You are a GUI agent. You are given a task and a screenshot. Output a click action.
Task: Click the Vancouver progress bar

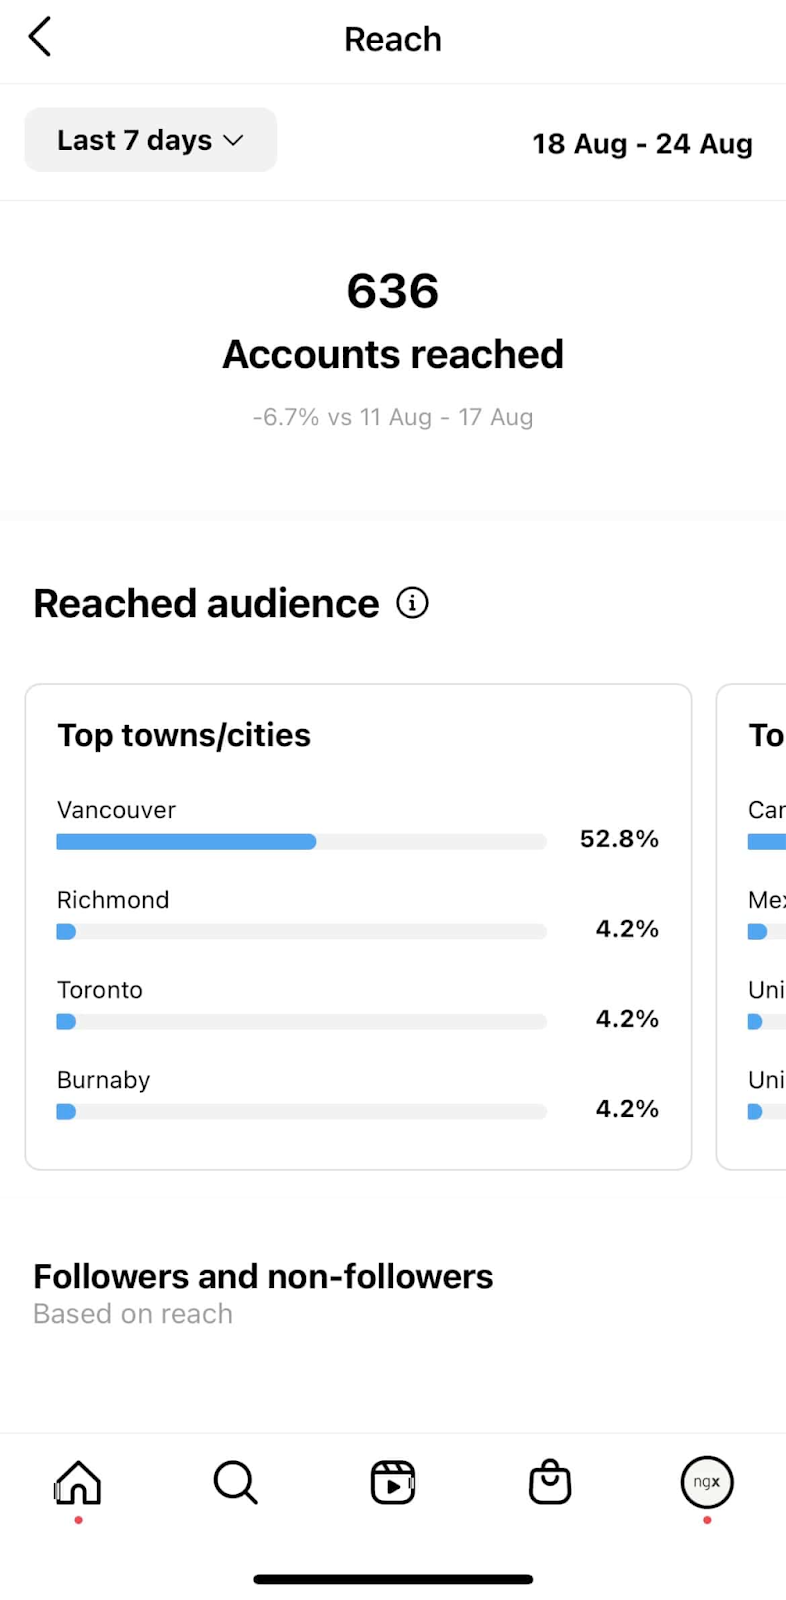click(301, 842)
